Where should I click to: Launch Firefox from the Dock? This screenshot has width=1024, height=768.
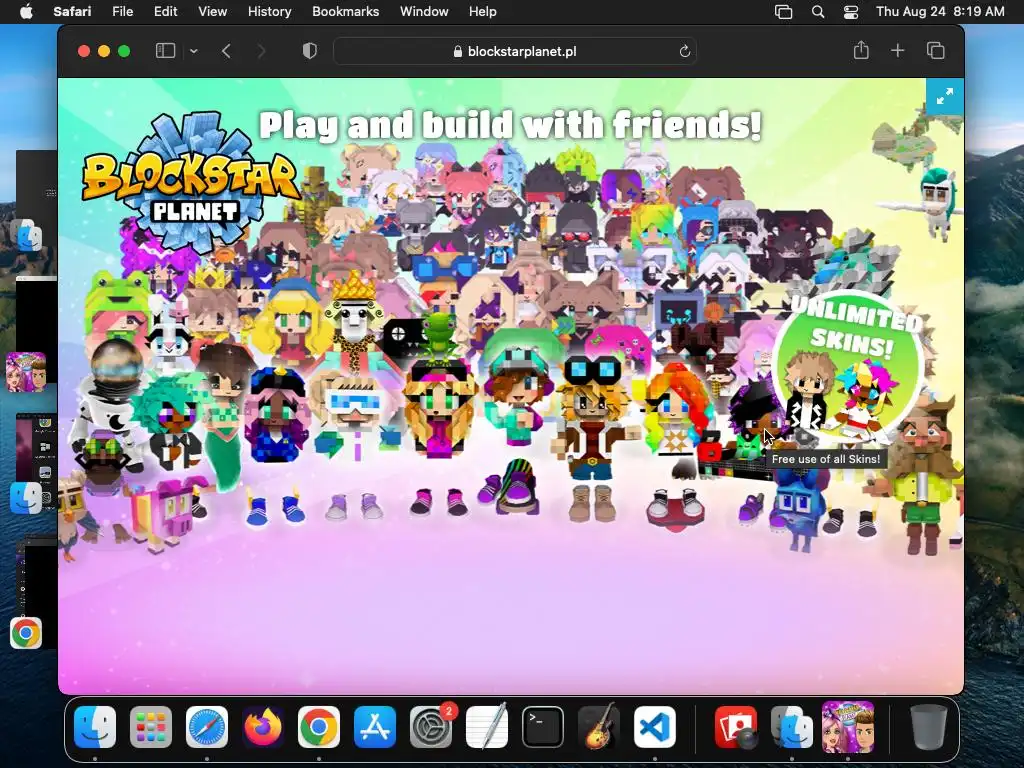263,727
